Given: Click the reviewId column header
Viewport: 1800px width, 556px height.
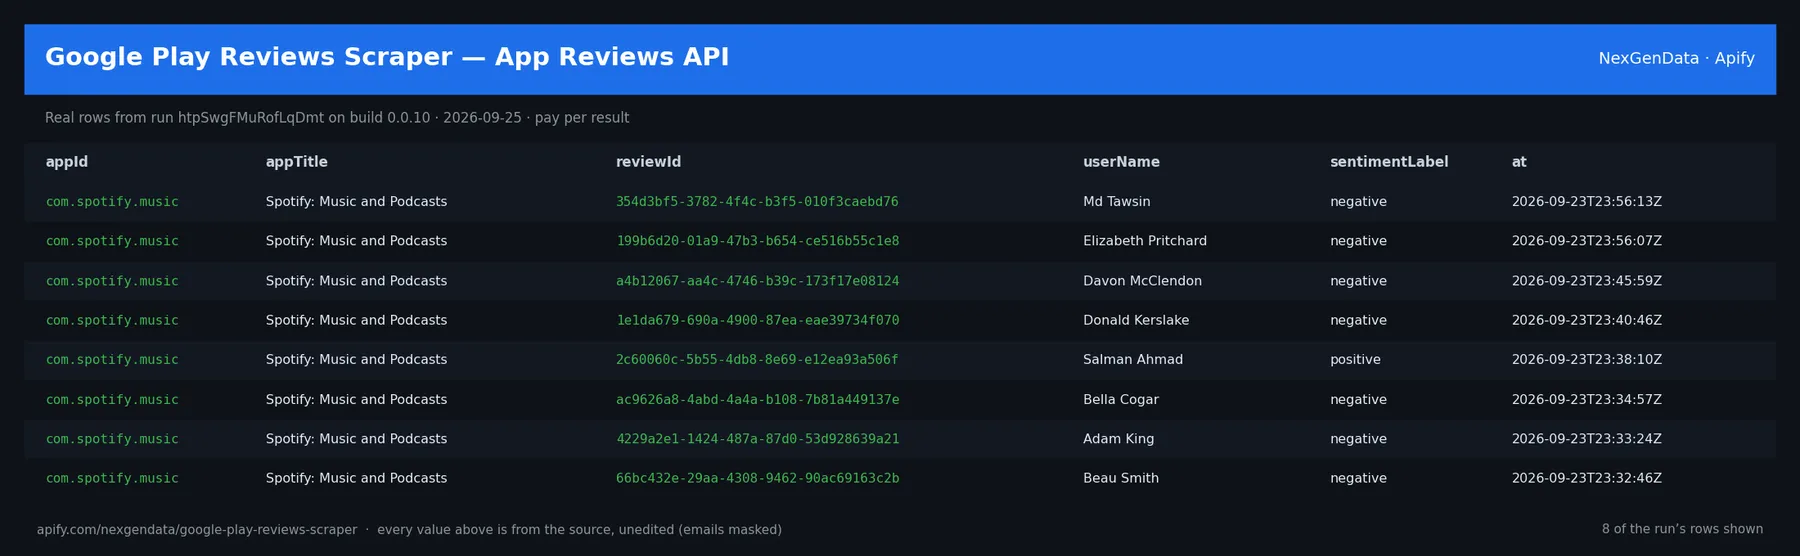Looking at the screenshot, I should click(649, 162).
